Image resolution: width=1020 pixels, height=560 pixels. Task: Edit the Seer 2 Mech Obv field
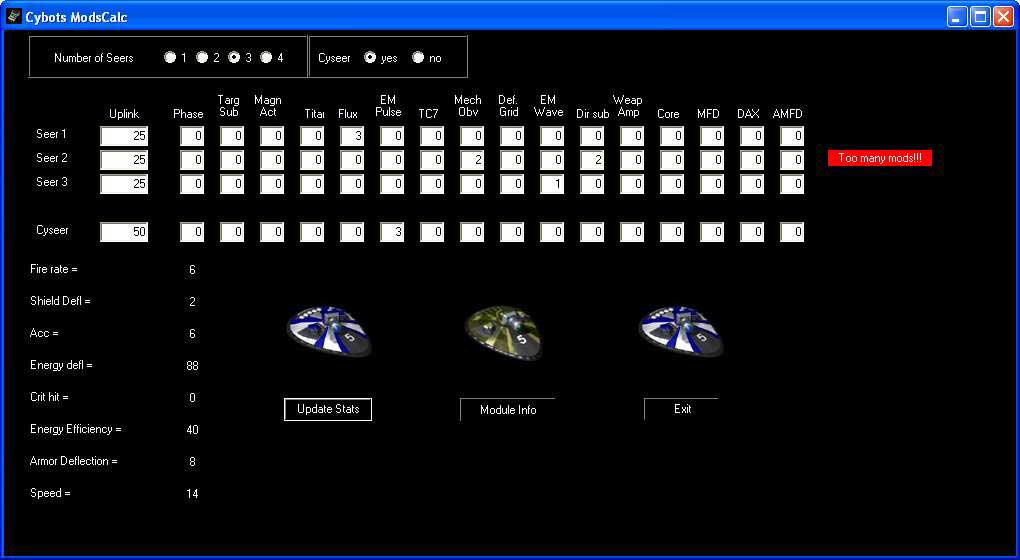click(x=472, y=160)
